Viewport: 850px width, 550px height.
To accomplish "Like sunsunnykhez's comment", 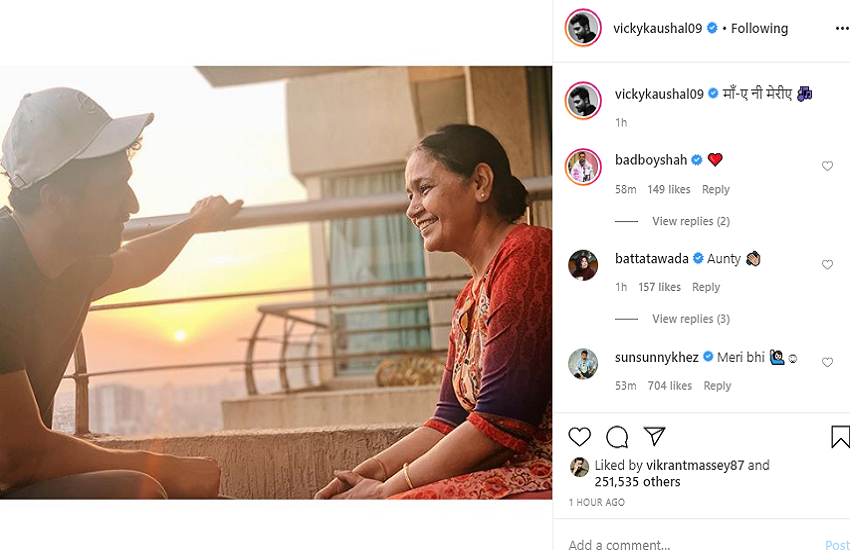I will tap(827, 363).
